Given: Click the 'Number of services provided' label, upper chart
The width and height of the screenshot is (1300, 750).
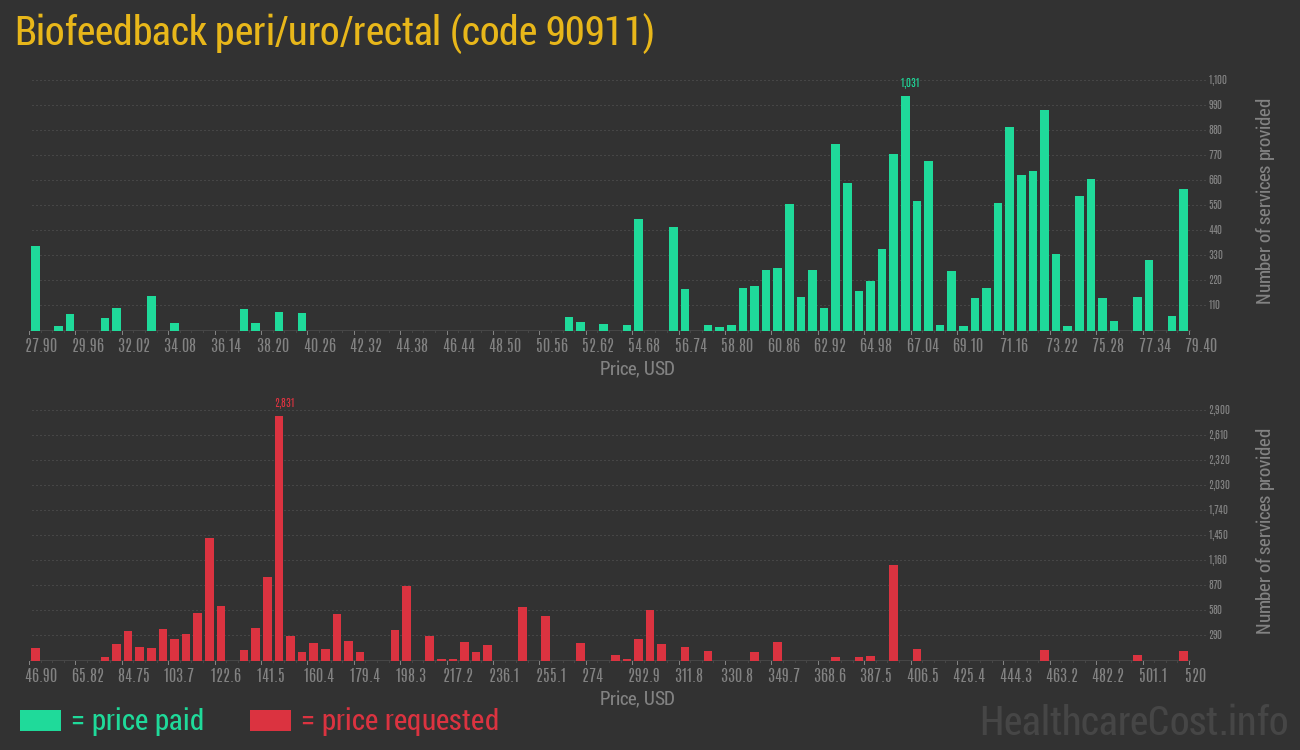Looking at the screenshot, I should pos(1264,200).
